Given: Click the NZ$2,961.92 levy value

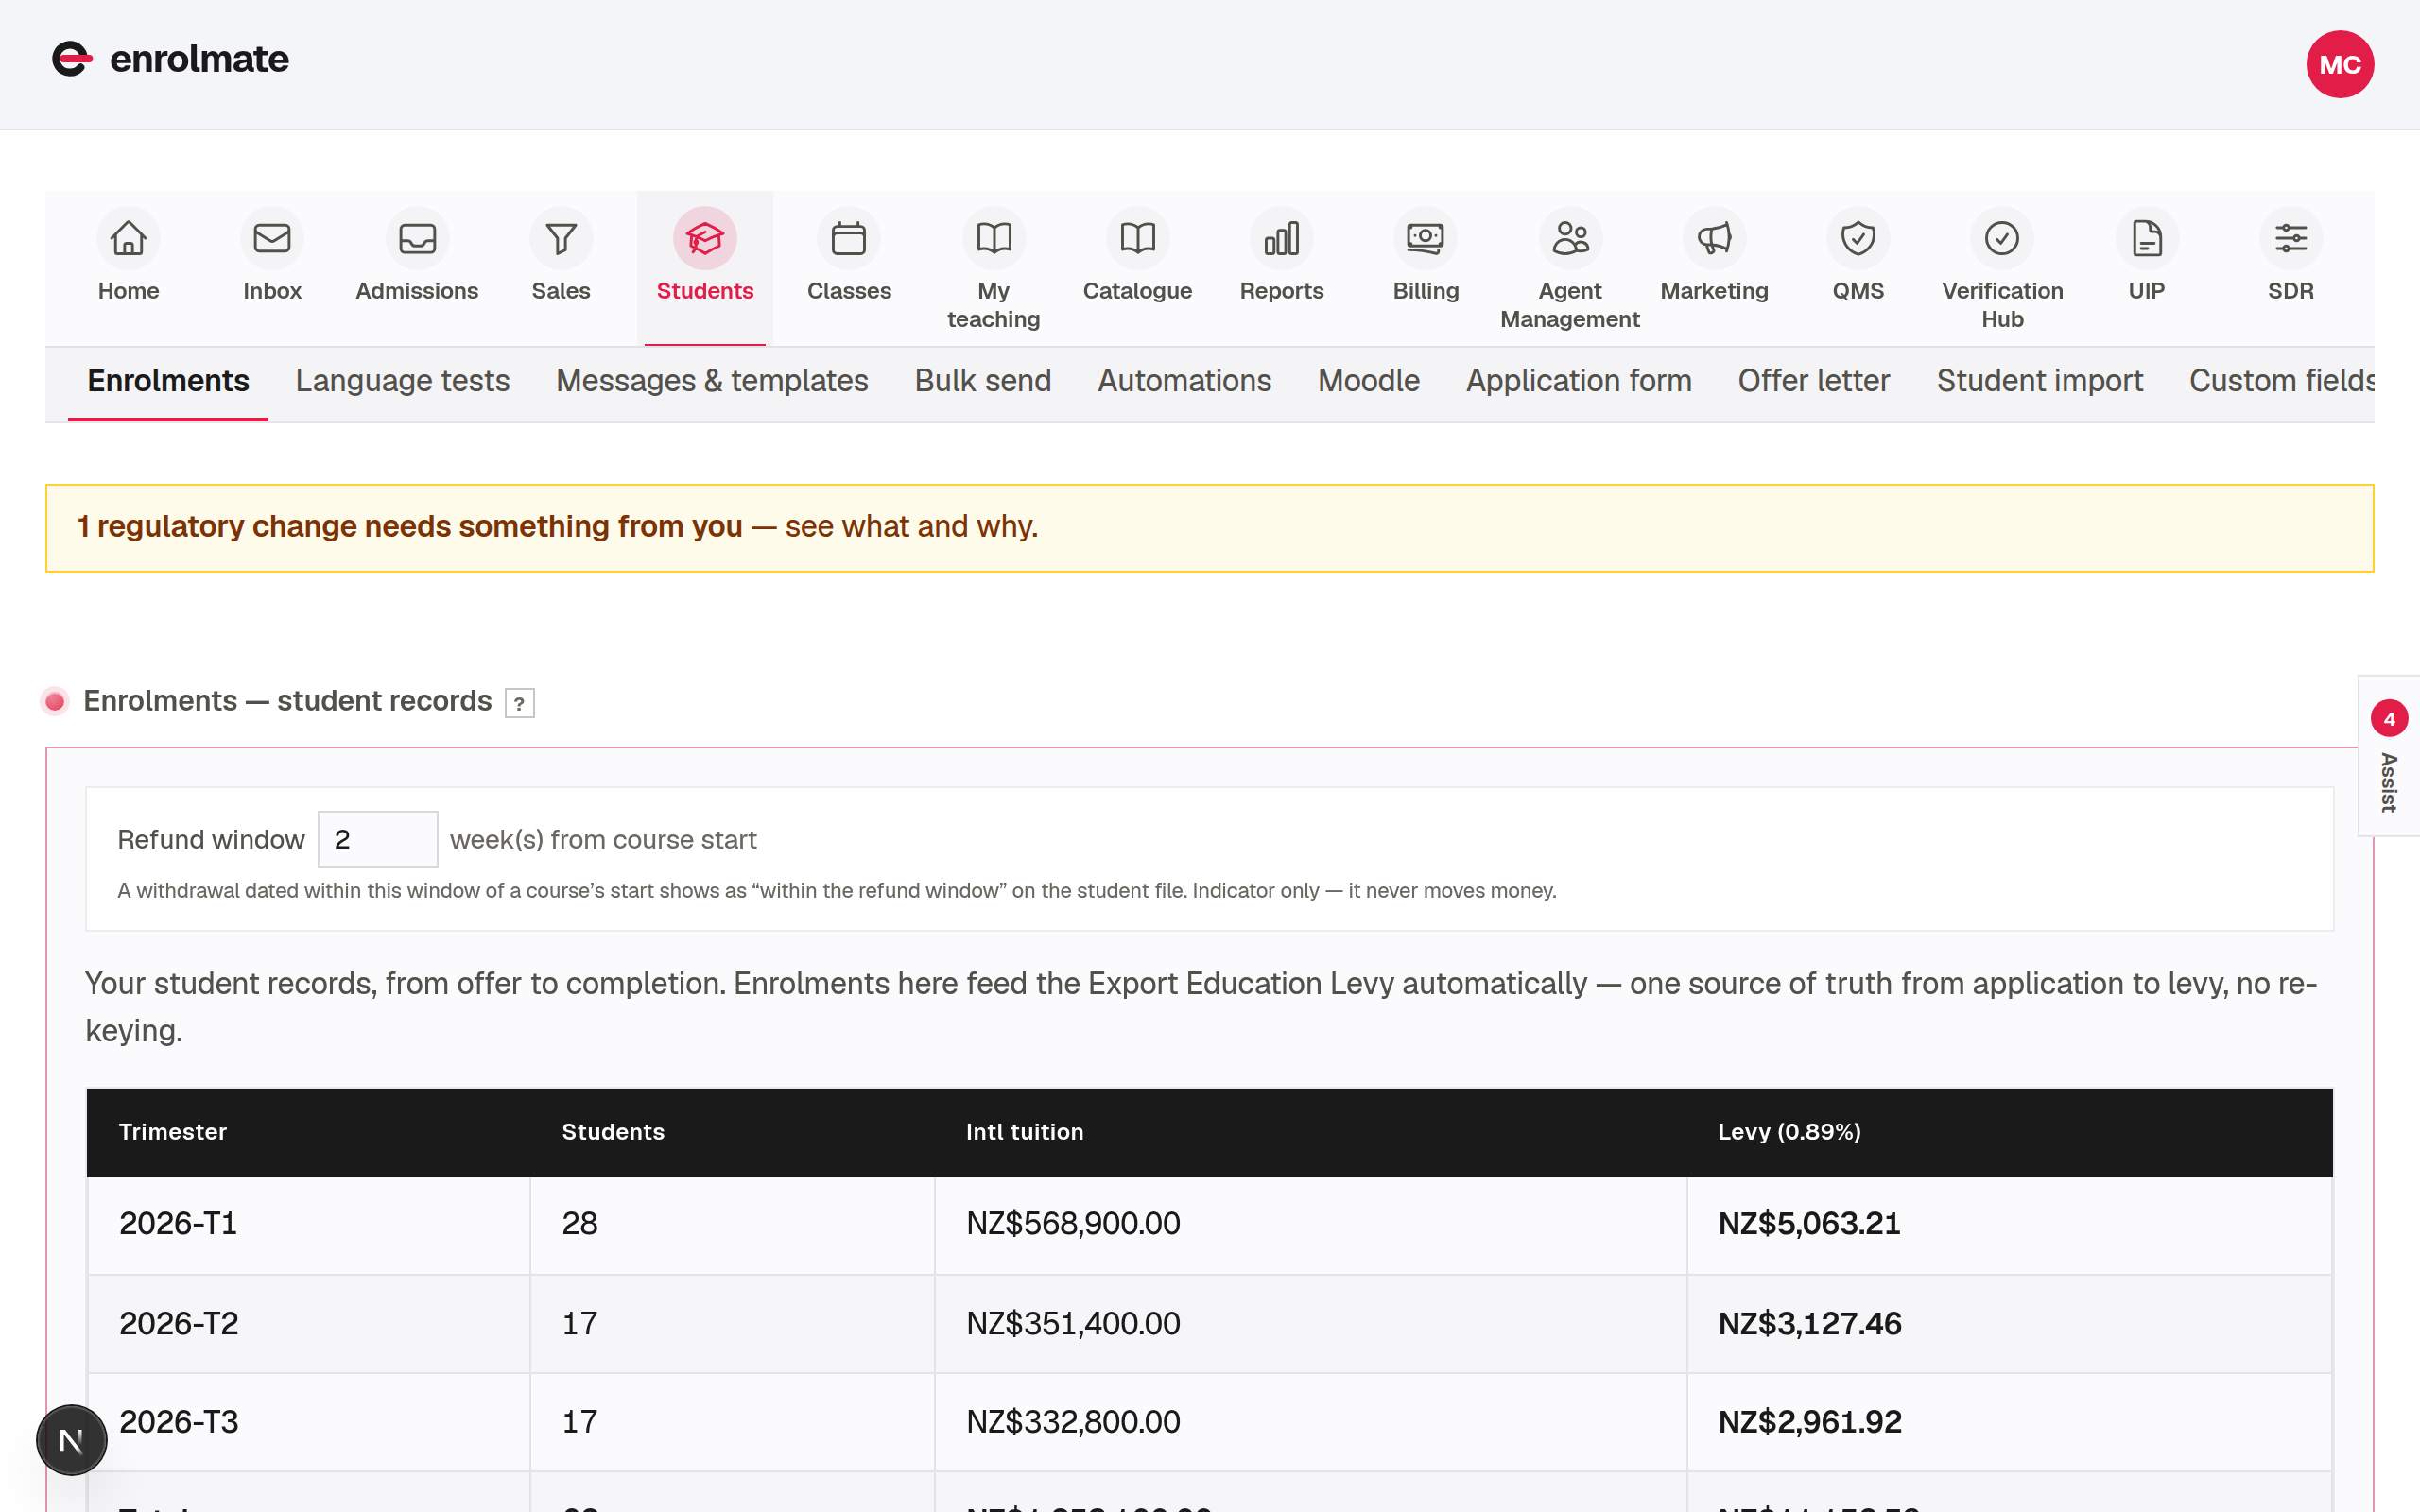Looking at the screenshot, I should pos(1810,1422).
